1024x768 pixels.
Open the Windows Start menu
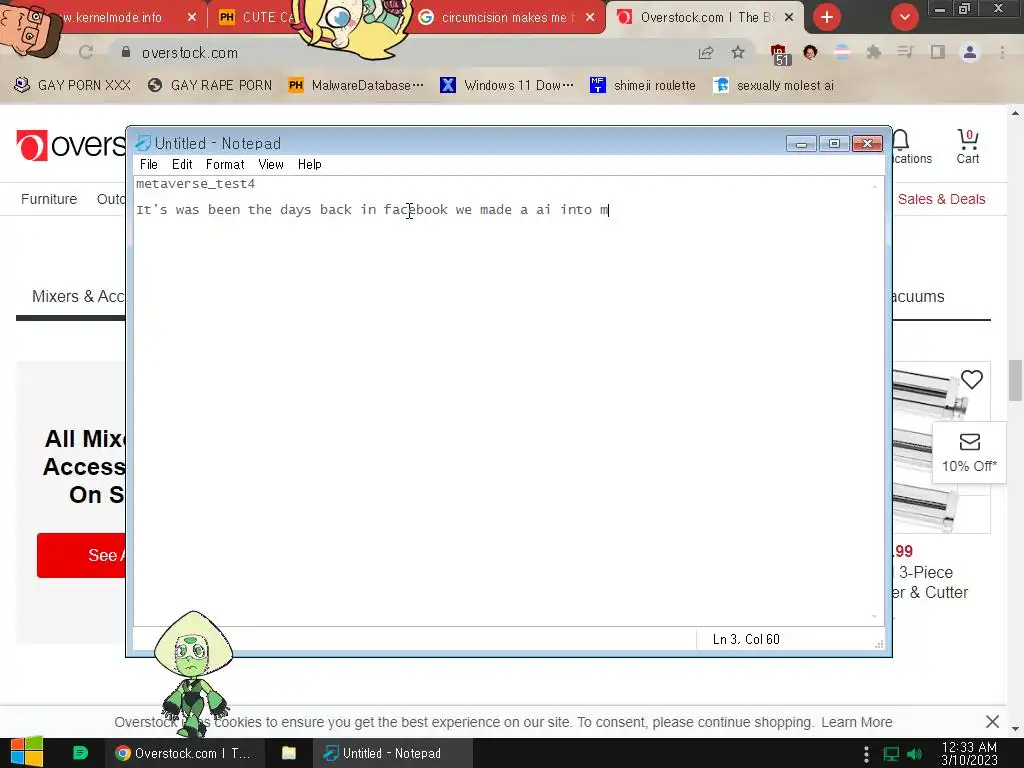tap(27, 753)
